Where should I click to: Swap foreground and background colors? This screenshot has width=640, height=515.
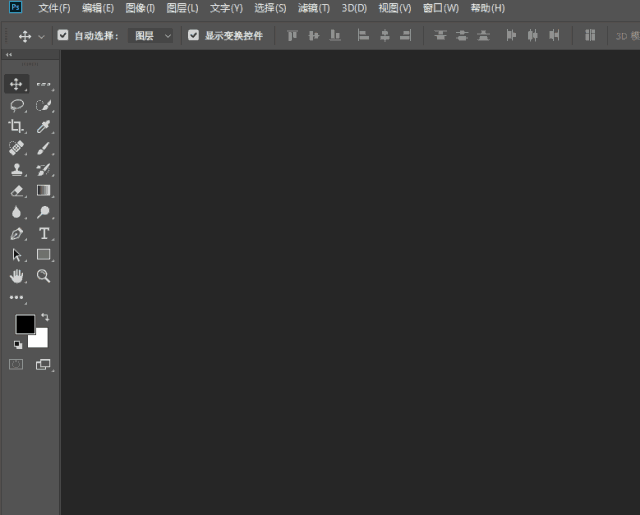pyautogui.click(x=45, y=317)
